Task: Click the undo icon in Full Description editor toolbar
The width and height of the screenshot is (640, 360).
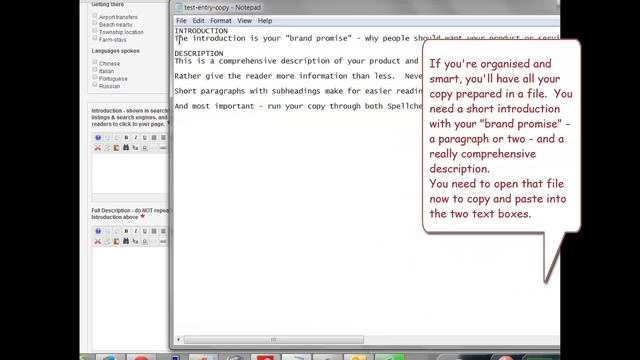Action: (x=107, y=231)
